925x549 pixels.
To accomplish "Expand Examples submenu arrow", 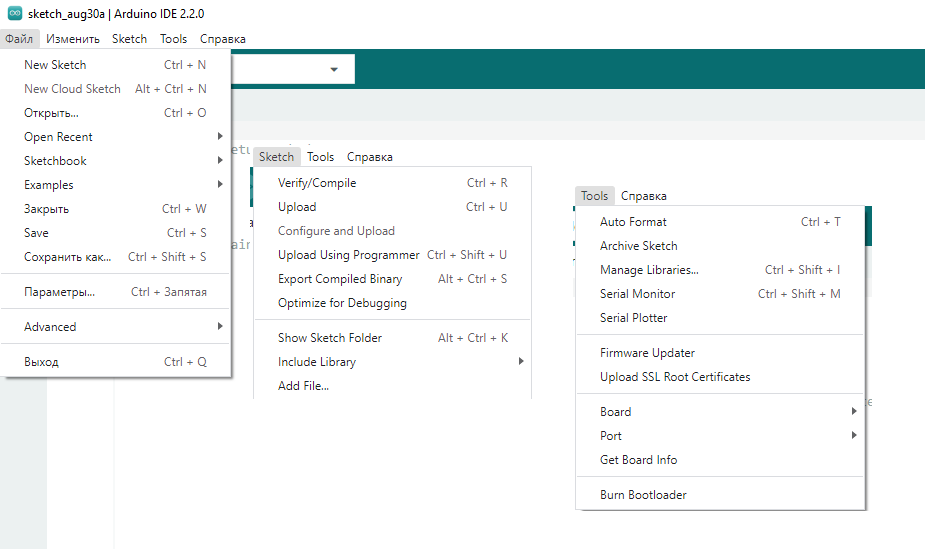I will click(219, 184).
